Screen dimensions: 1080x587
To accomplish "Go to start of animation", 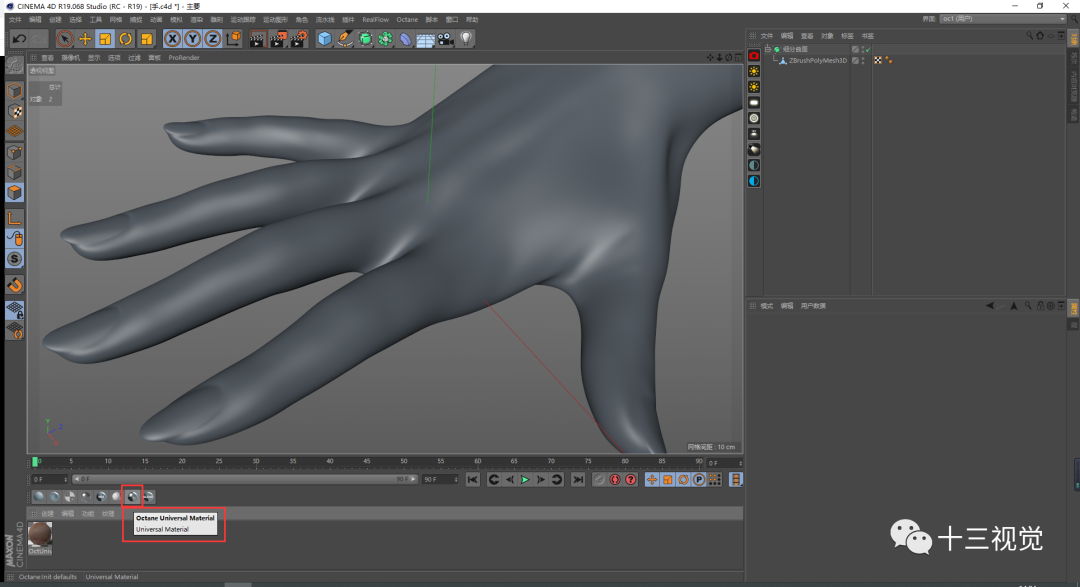I will (x=472, y=480).
